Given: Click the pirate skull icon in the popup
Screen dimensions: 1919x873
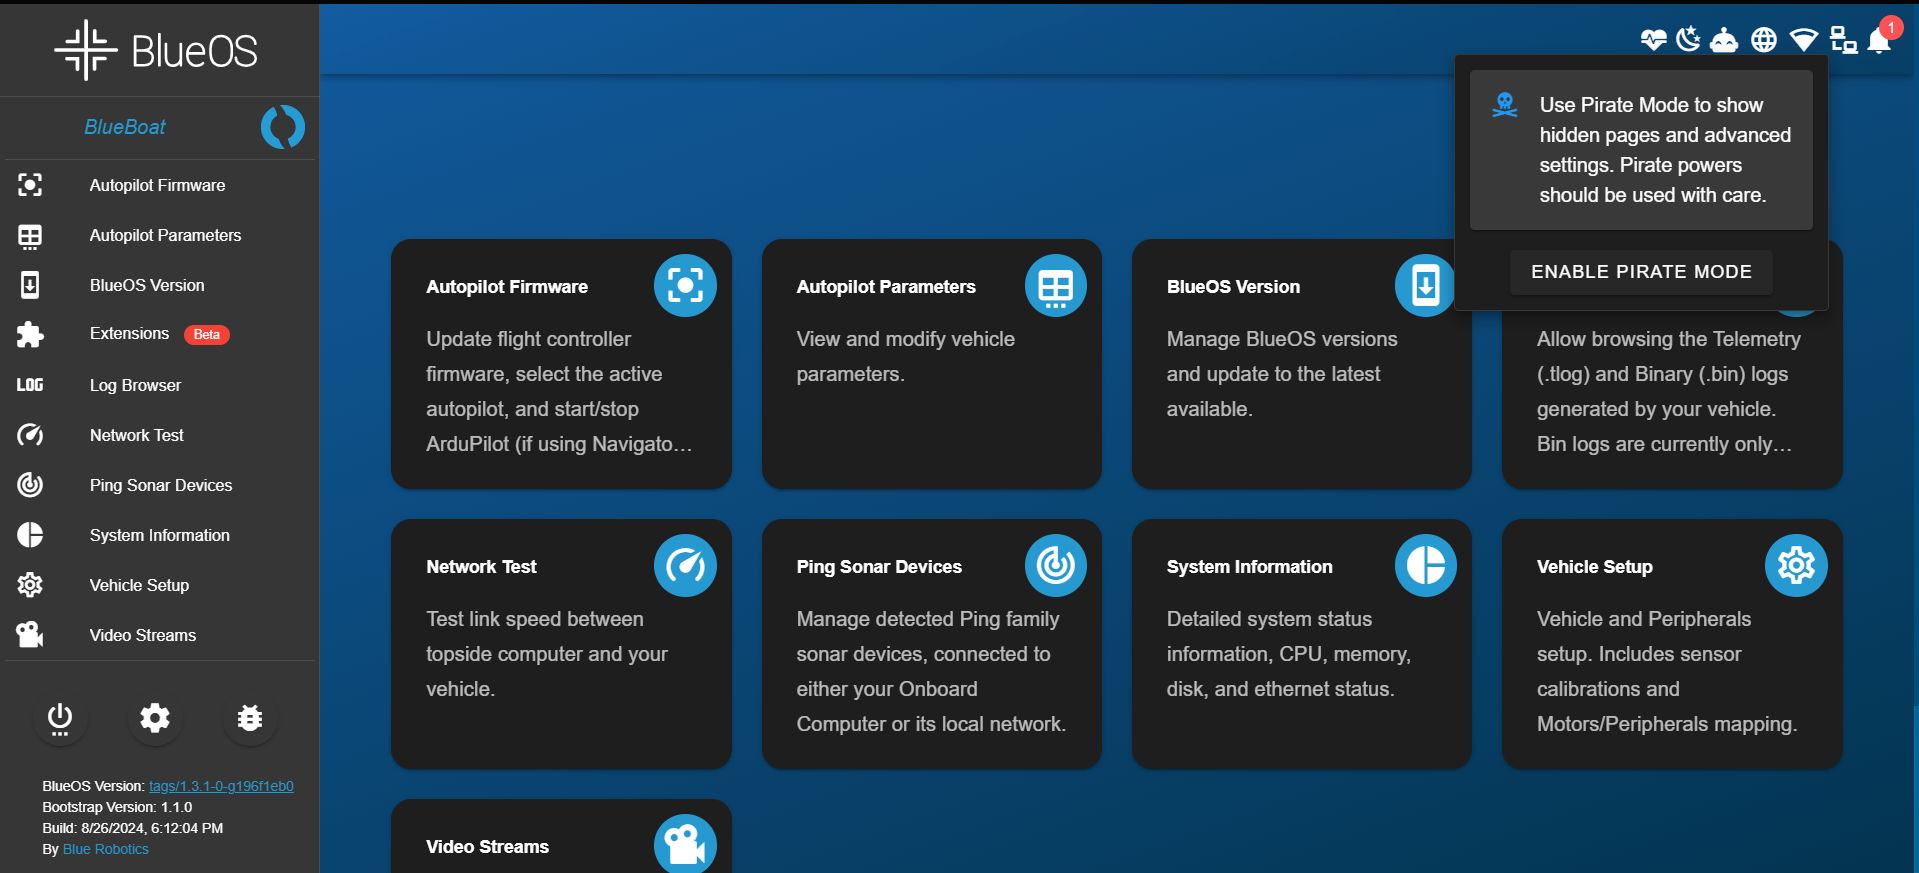Looking at the screenshot, I should 1505,104.
